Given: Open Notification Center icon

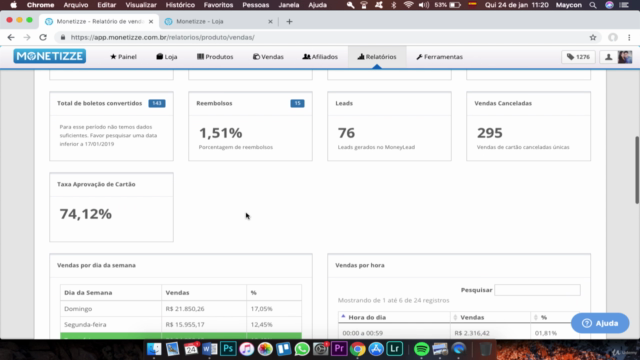Looking at the screenshot, I should point(624,5).
